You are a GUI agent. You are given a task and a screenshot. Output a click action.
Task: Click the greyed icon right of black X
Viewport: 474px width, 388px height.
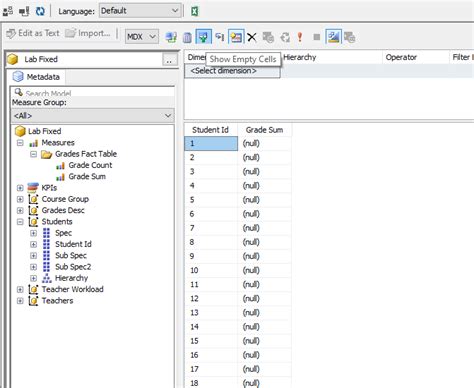click(x=268, y=37)
